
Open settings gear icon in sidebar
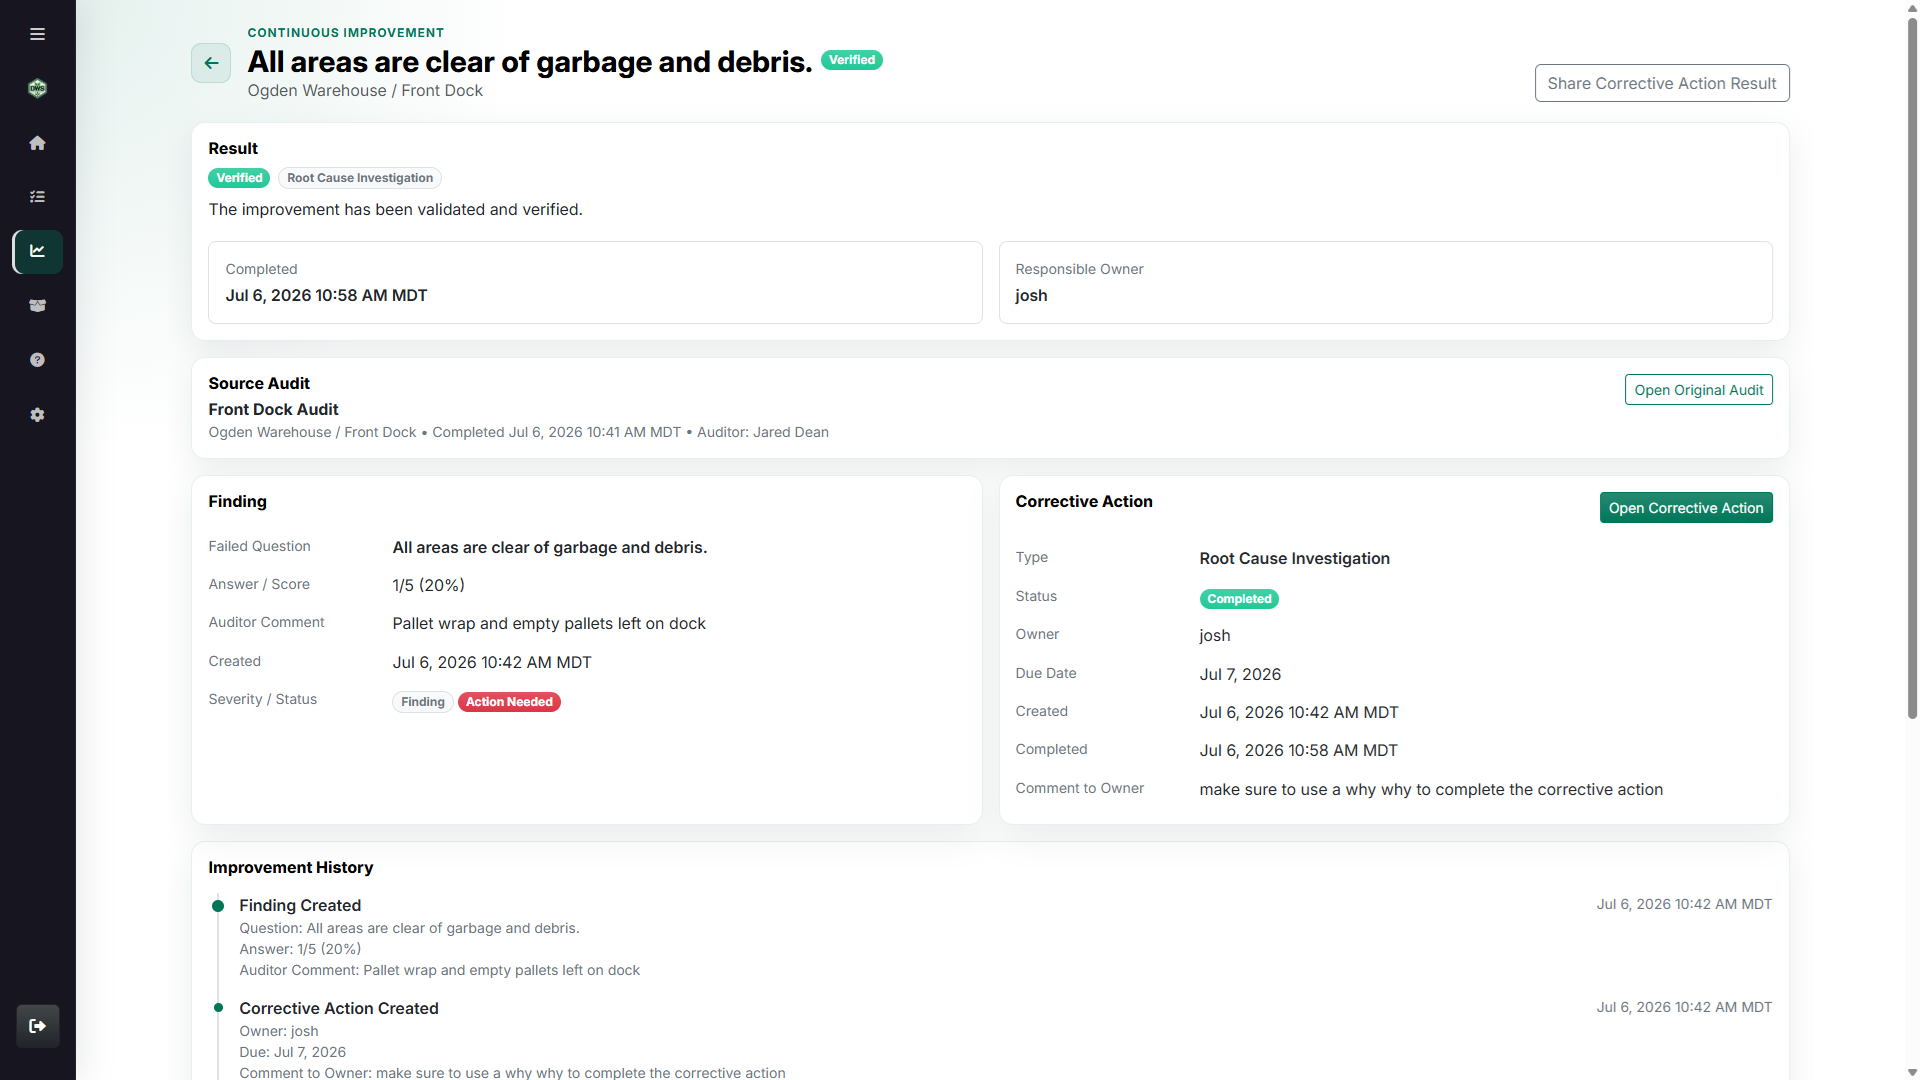point(37,414)
